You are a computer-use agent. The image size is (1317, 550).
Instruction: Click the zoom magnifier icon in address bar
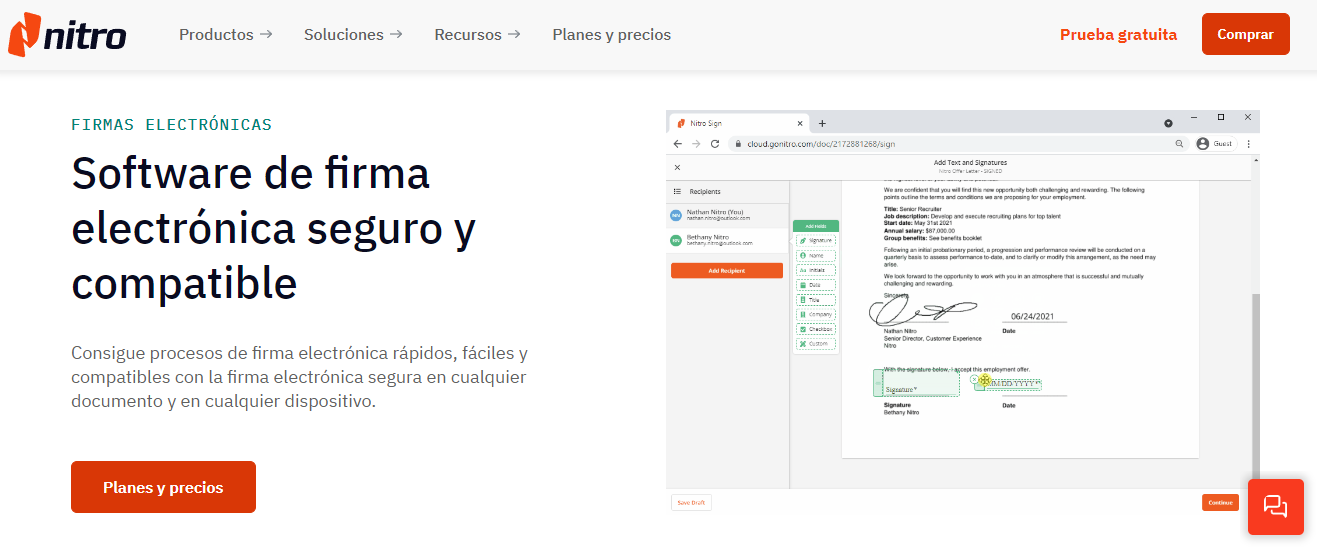coord(1180,144)
